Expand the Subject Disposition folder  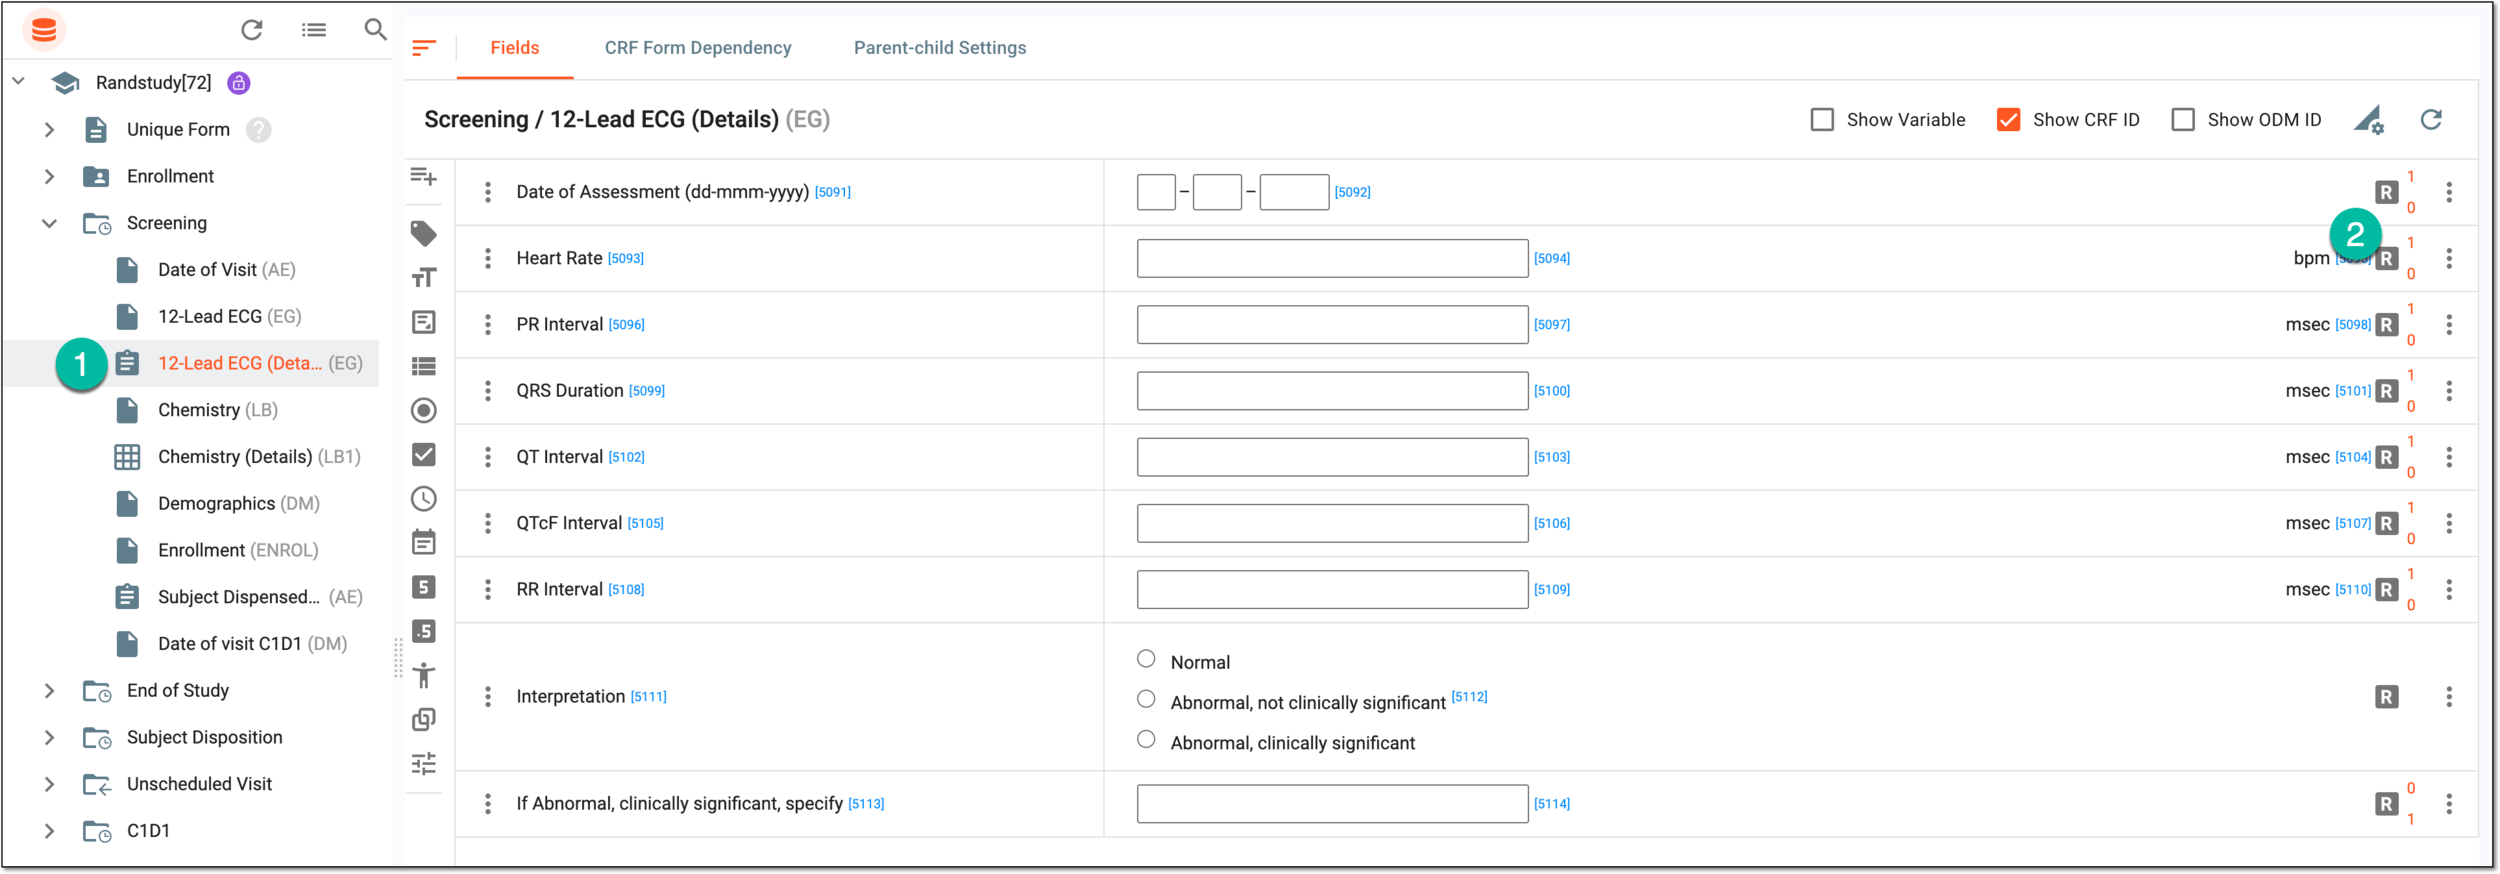(x=49, y=738)
